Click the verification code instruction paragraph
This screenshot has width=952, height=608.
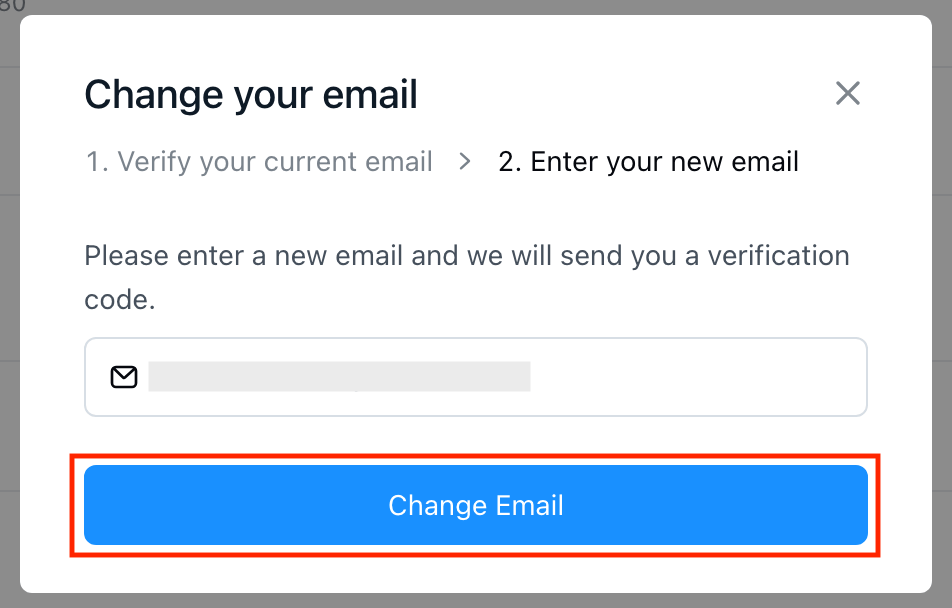[x=466, y=278]
